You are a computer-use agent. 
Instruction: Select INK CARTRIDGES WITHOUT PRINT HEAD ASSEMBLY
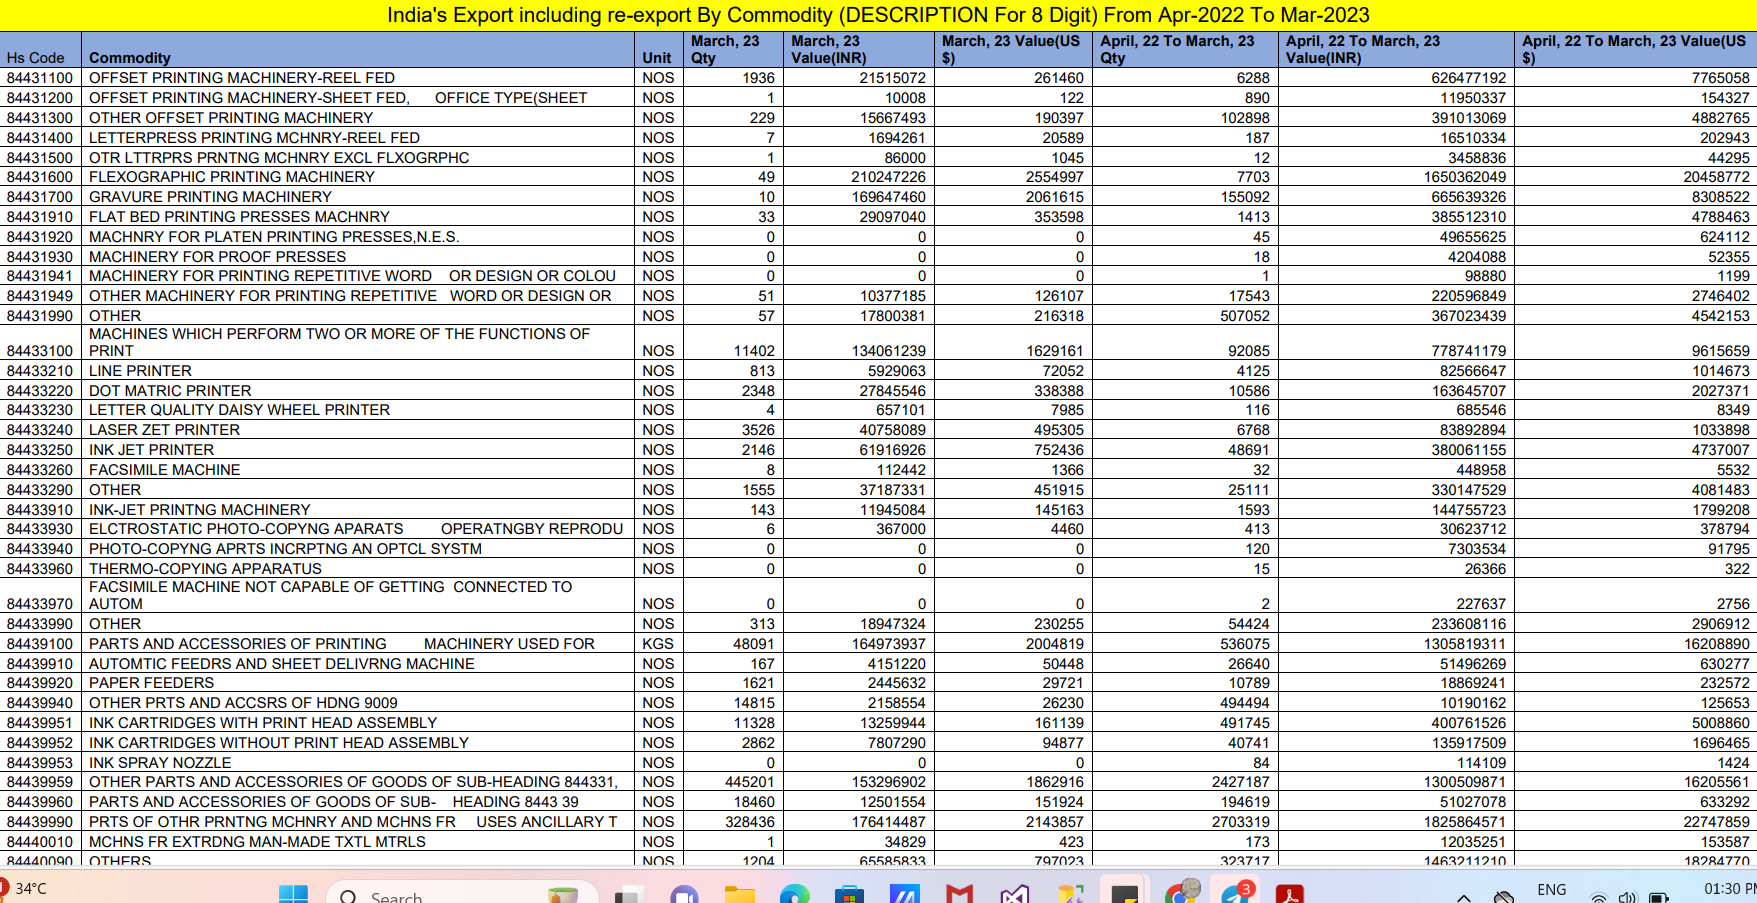coord(357,743)
